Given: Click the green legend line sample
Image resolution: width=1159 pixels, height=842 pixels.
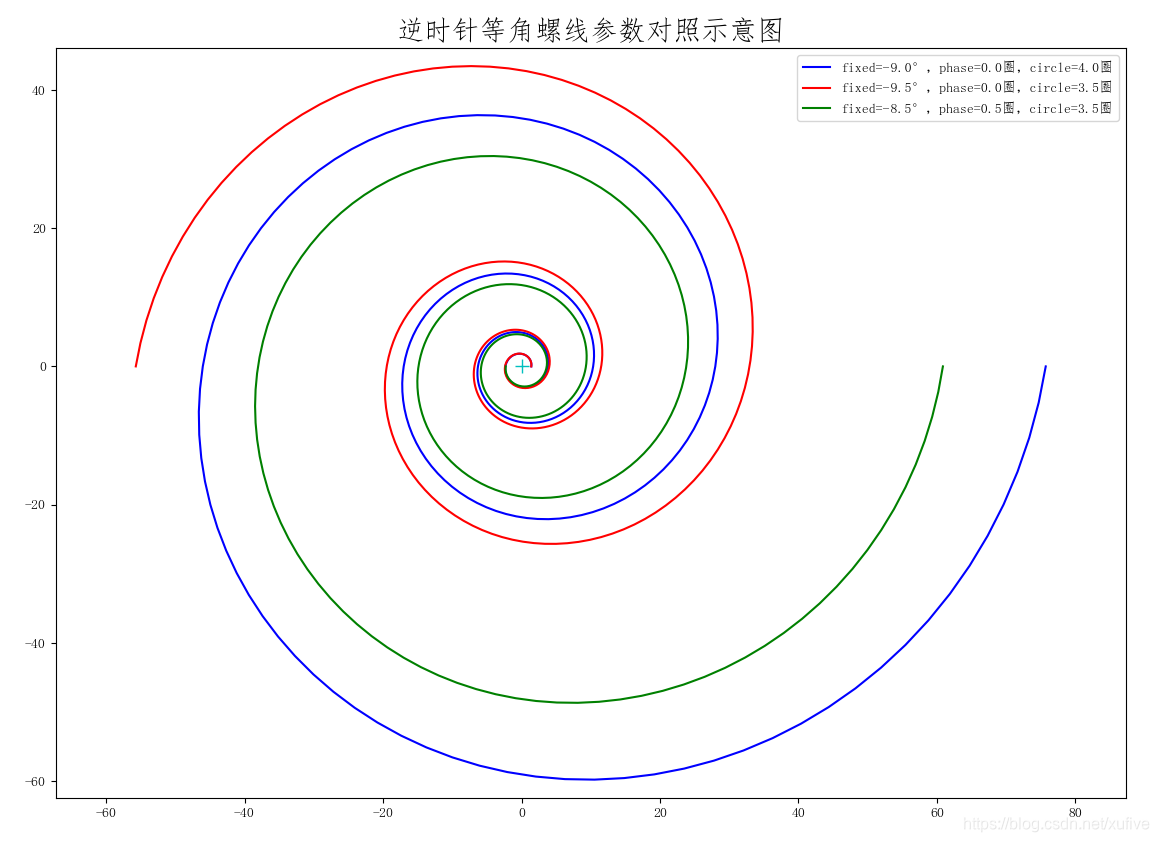Looking at the screenshot, I should (817, 109).
